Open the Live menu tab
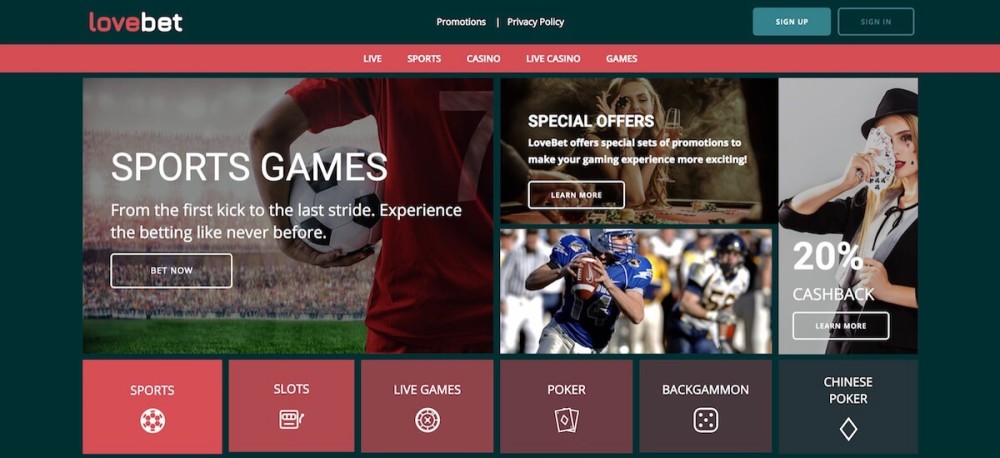Viewport: 1000px width, 458px height. [x=372, y=59]
